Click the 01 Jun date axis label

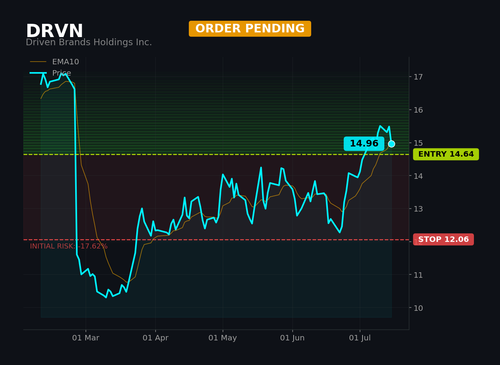[x=292, y=338]
